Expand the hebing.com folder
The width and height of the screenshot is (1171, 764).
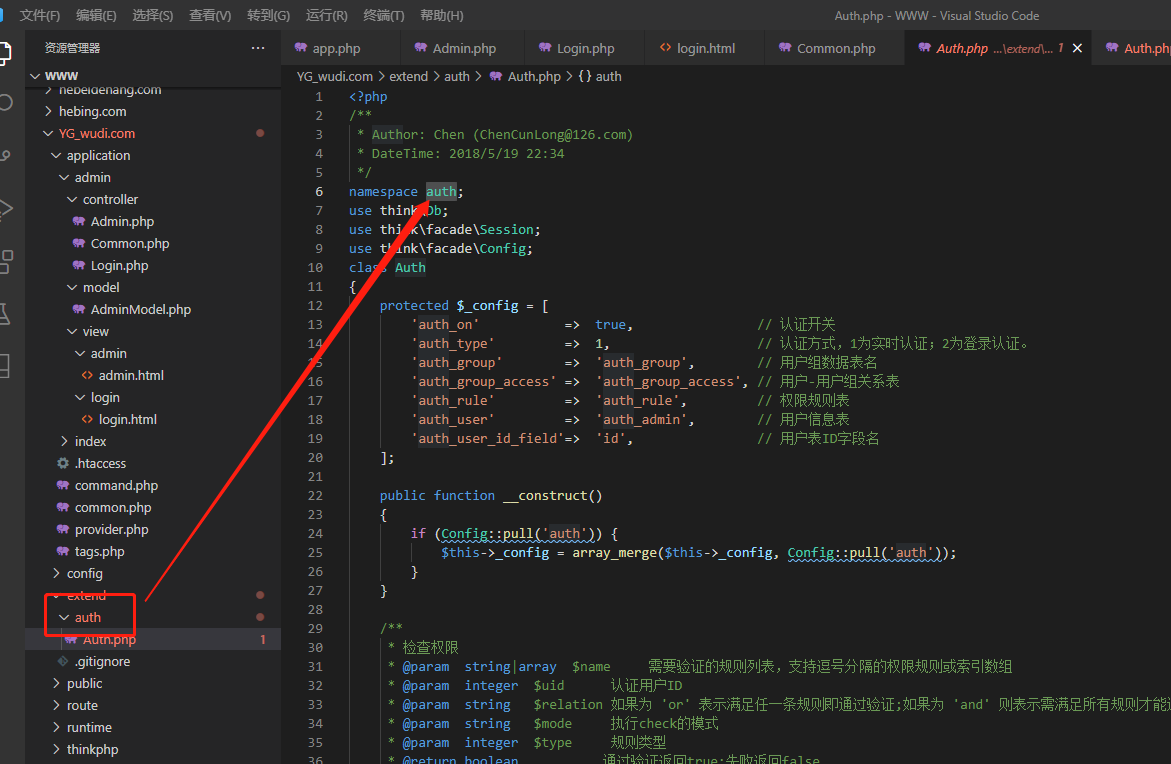coord(49,111)
